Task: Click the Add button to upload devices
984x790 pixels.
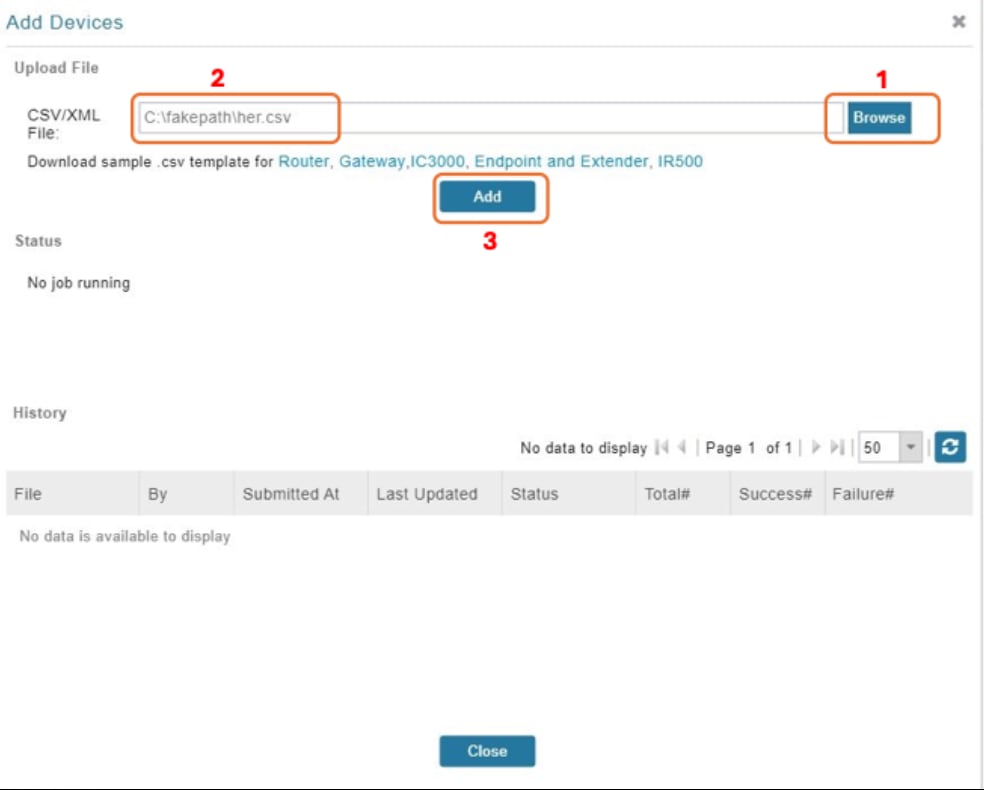Action: click(x=487, y=196)
